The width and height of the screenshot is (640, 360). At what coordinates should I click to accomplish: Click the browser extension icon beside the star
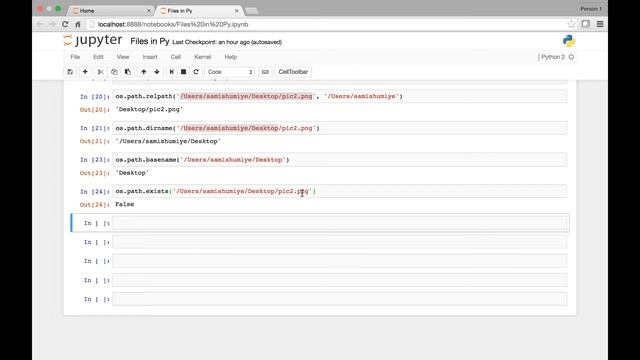(x=586, y=24)
